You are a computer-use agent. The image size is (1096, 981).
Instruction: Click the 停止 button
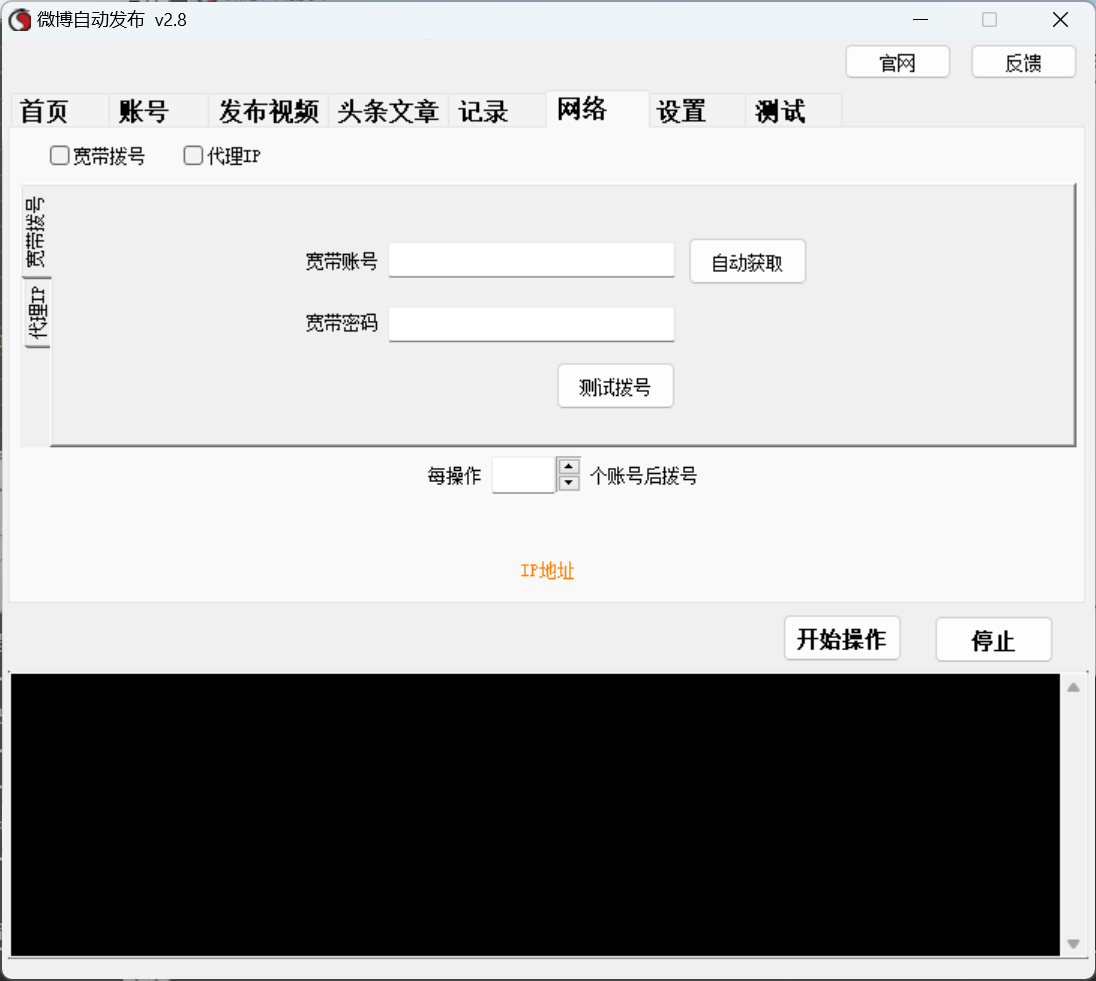993,639
